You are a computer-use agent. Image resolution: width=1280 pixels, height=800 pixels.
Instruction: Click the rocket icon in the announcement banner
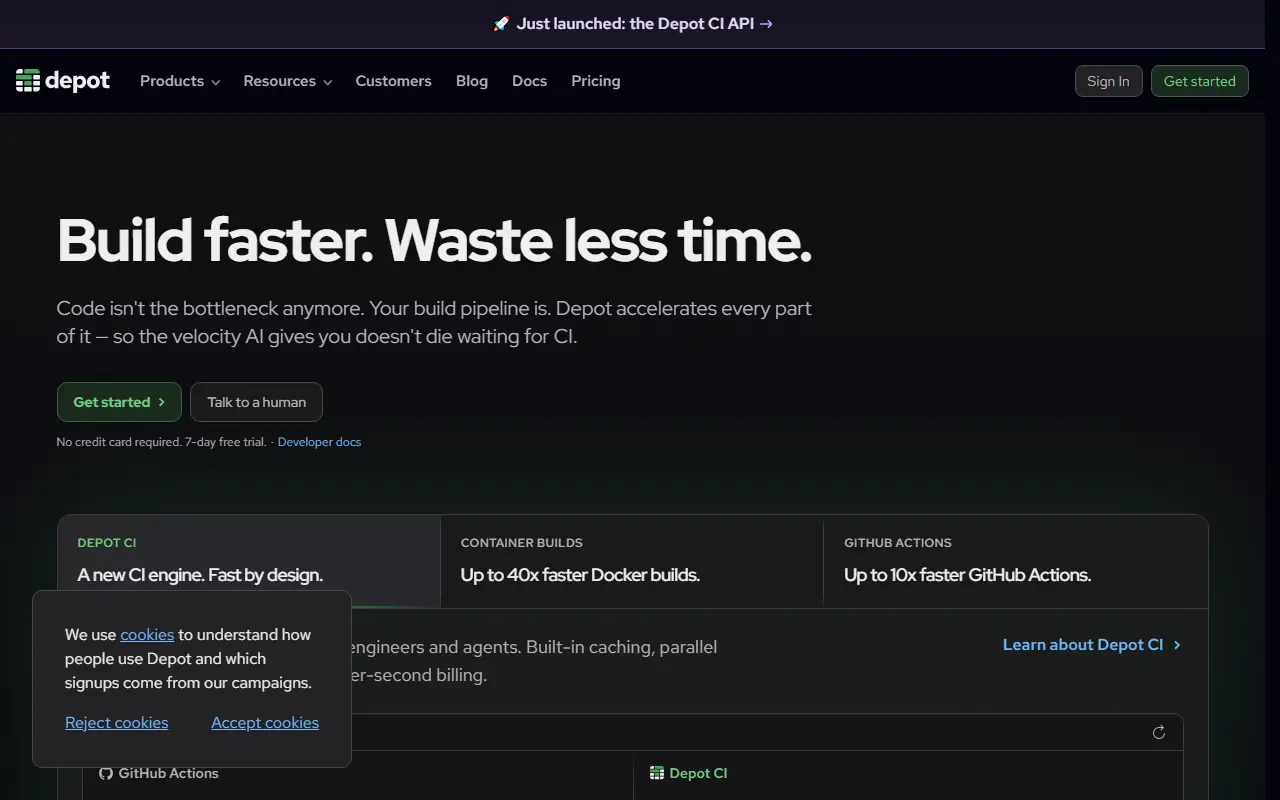[502, 23]
